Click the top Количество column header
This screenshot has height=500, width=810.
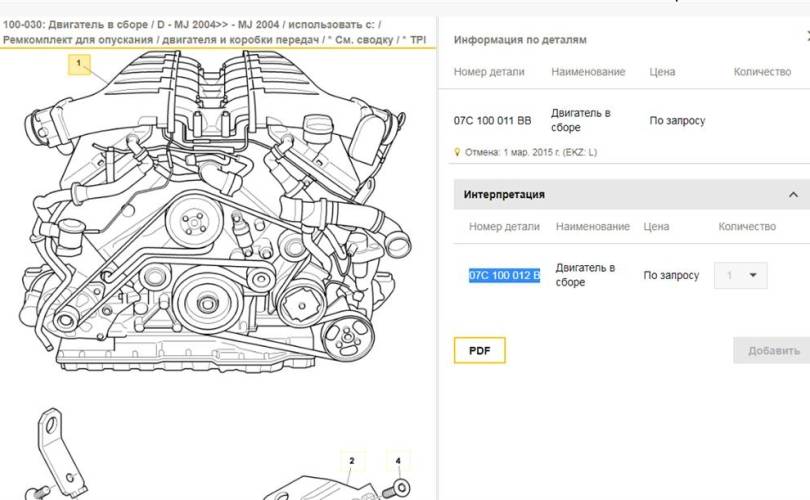pyautogui.click(x=762, y=72)
